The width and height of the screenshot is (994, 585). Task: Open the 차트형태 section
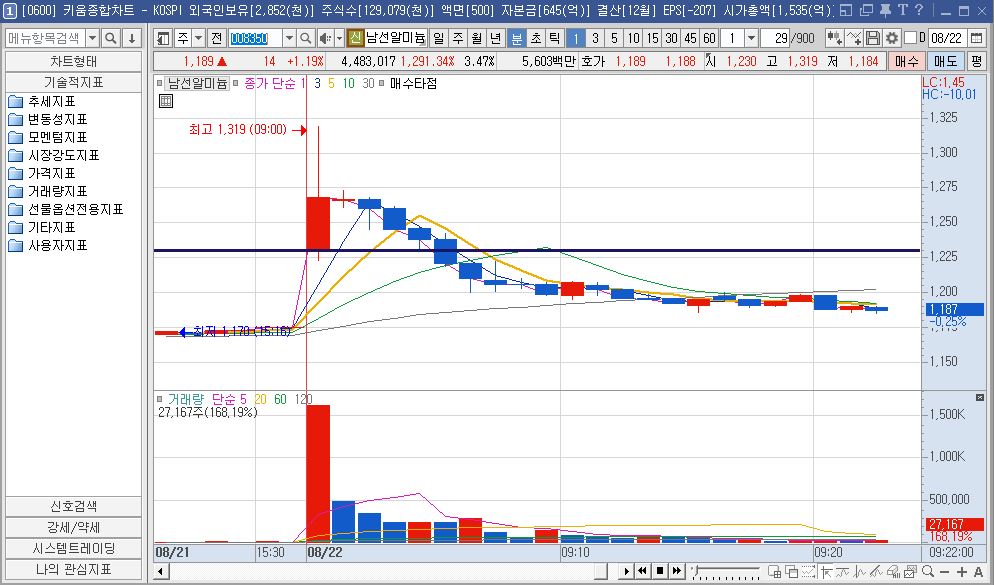pos(74,61)
